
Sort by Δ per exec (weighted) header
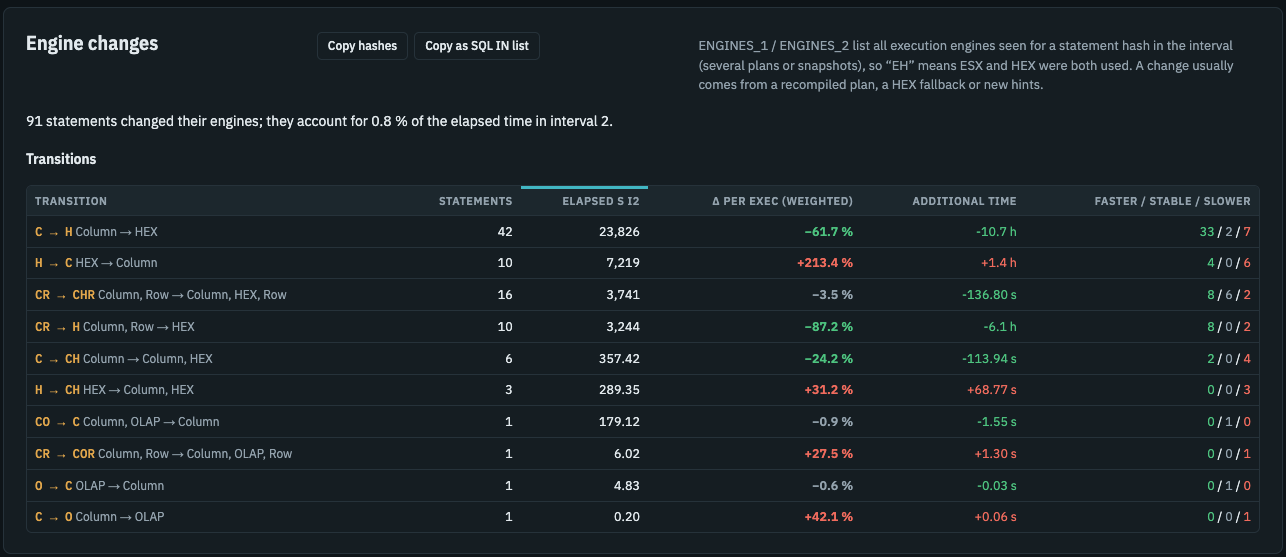[x=782, y=201]
